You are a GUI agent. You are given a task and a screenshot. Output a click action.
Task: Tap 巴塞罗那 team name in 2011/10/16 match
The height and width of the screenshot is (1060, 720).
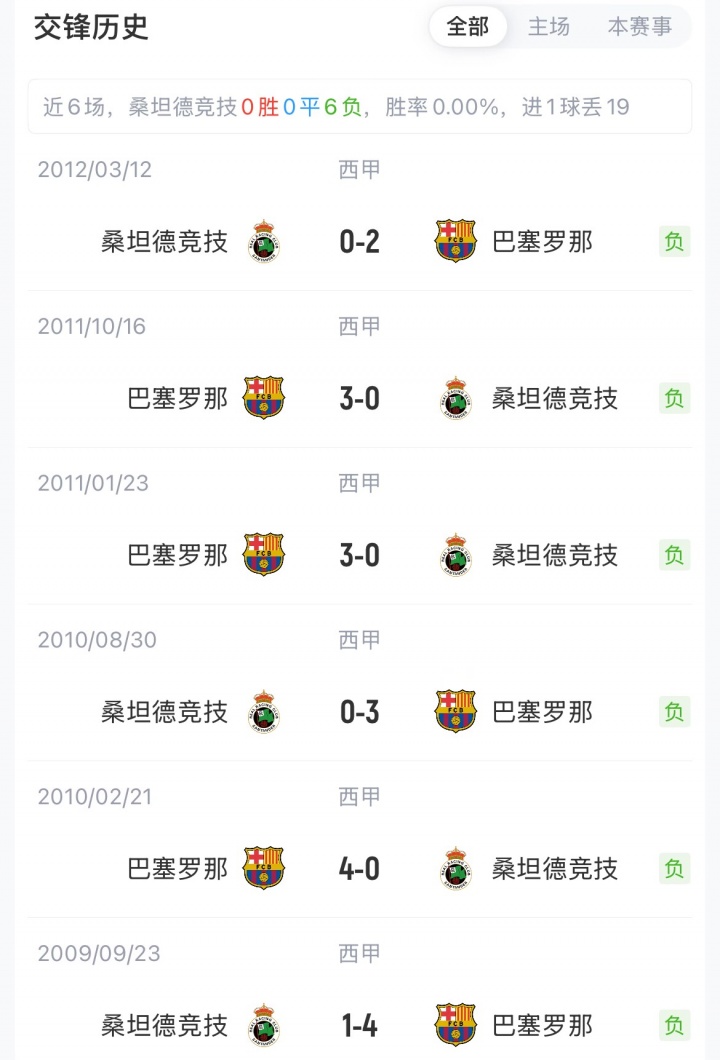coord(178,398)
